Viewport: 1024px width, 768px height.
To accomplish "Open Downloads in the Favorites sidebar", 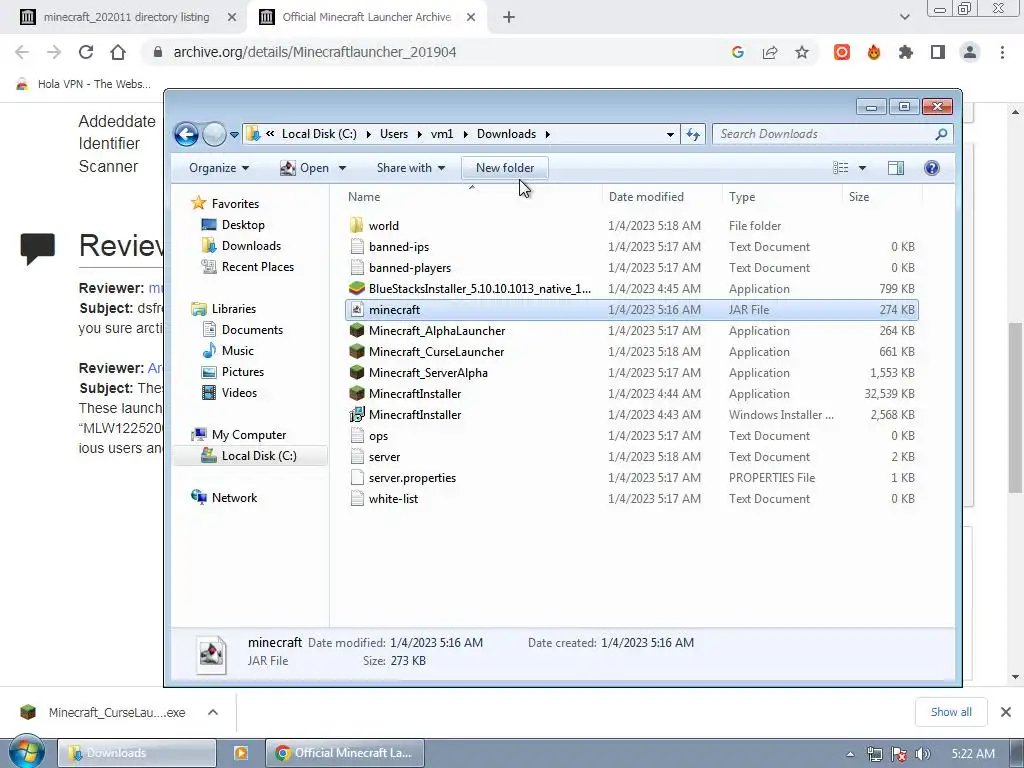I will [x=251, y=246].
